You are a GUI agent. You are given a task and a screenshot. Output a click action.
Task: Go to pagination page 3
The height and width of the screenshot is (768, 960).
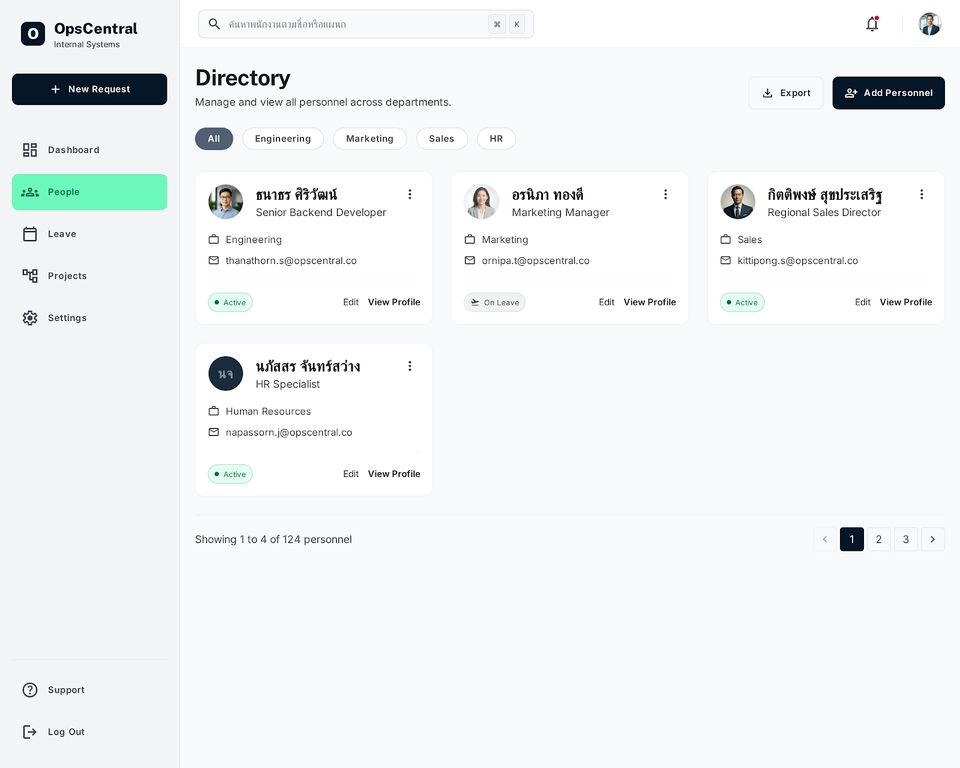[906, 540]
